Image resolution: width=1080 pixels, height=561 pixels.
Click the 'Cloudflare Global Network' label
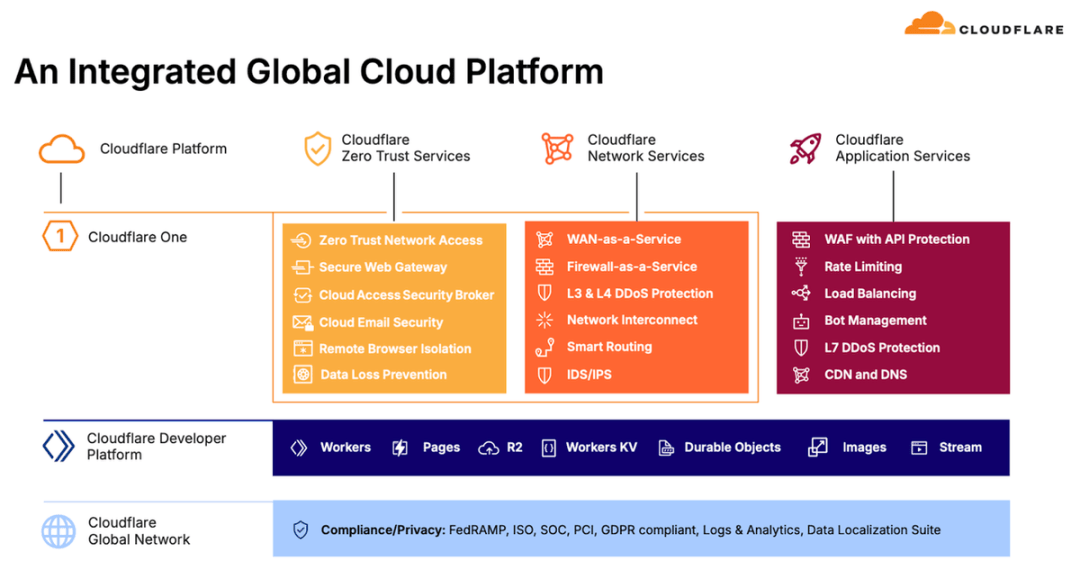coord(139,531)
